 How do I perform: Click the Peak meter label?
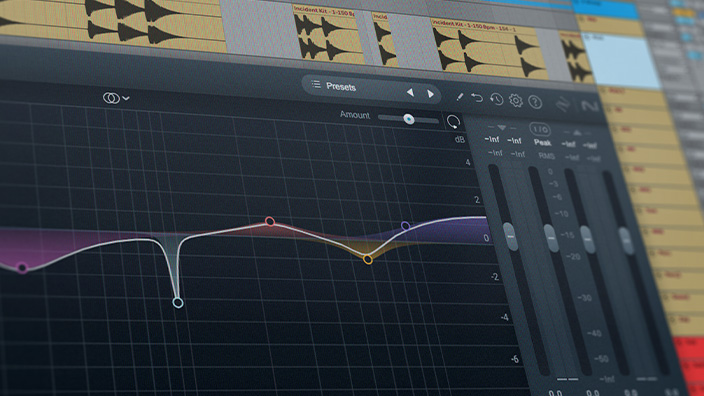click(542, 143)
